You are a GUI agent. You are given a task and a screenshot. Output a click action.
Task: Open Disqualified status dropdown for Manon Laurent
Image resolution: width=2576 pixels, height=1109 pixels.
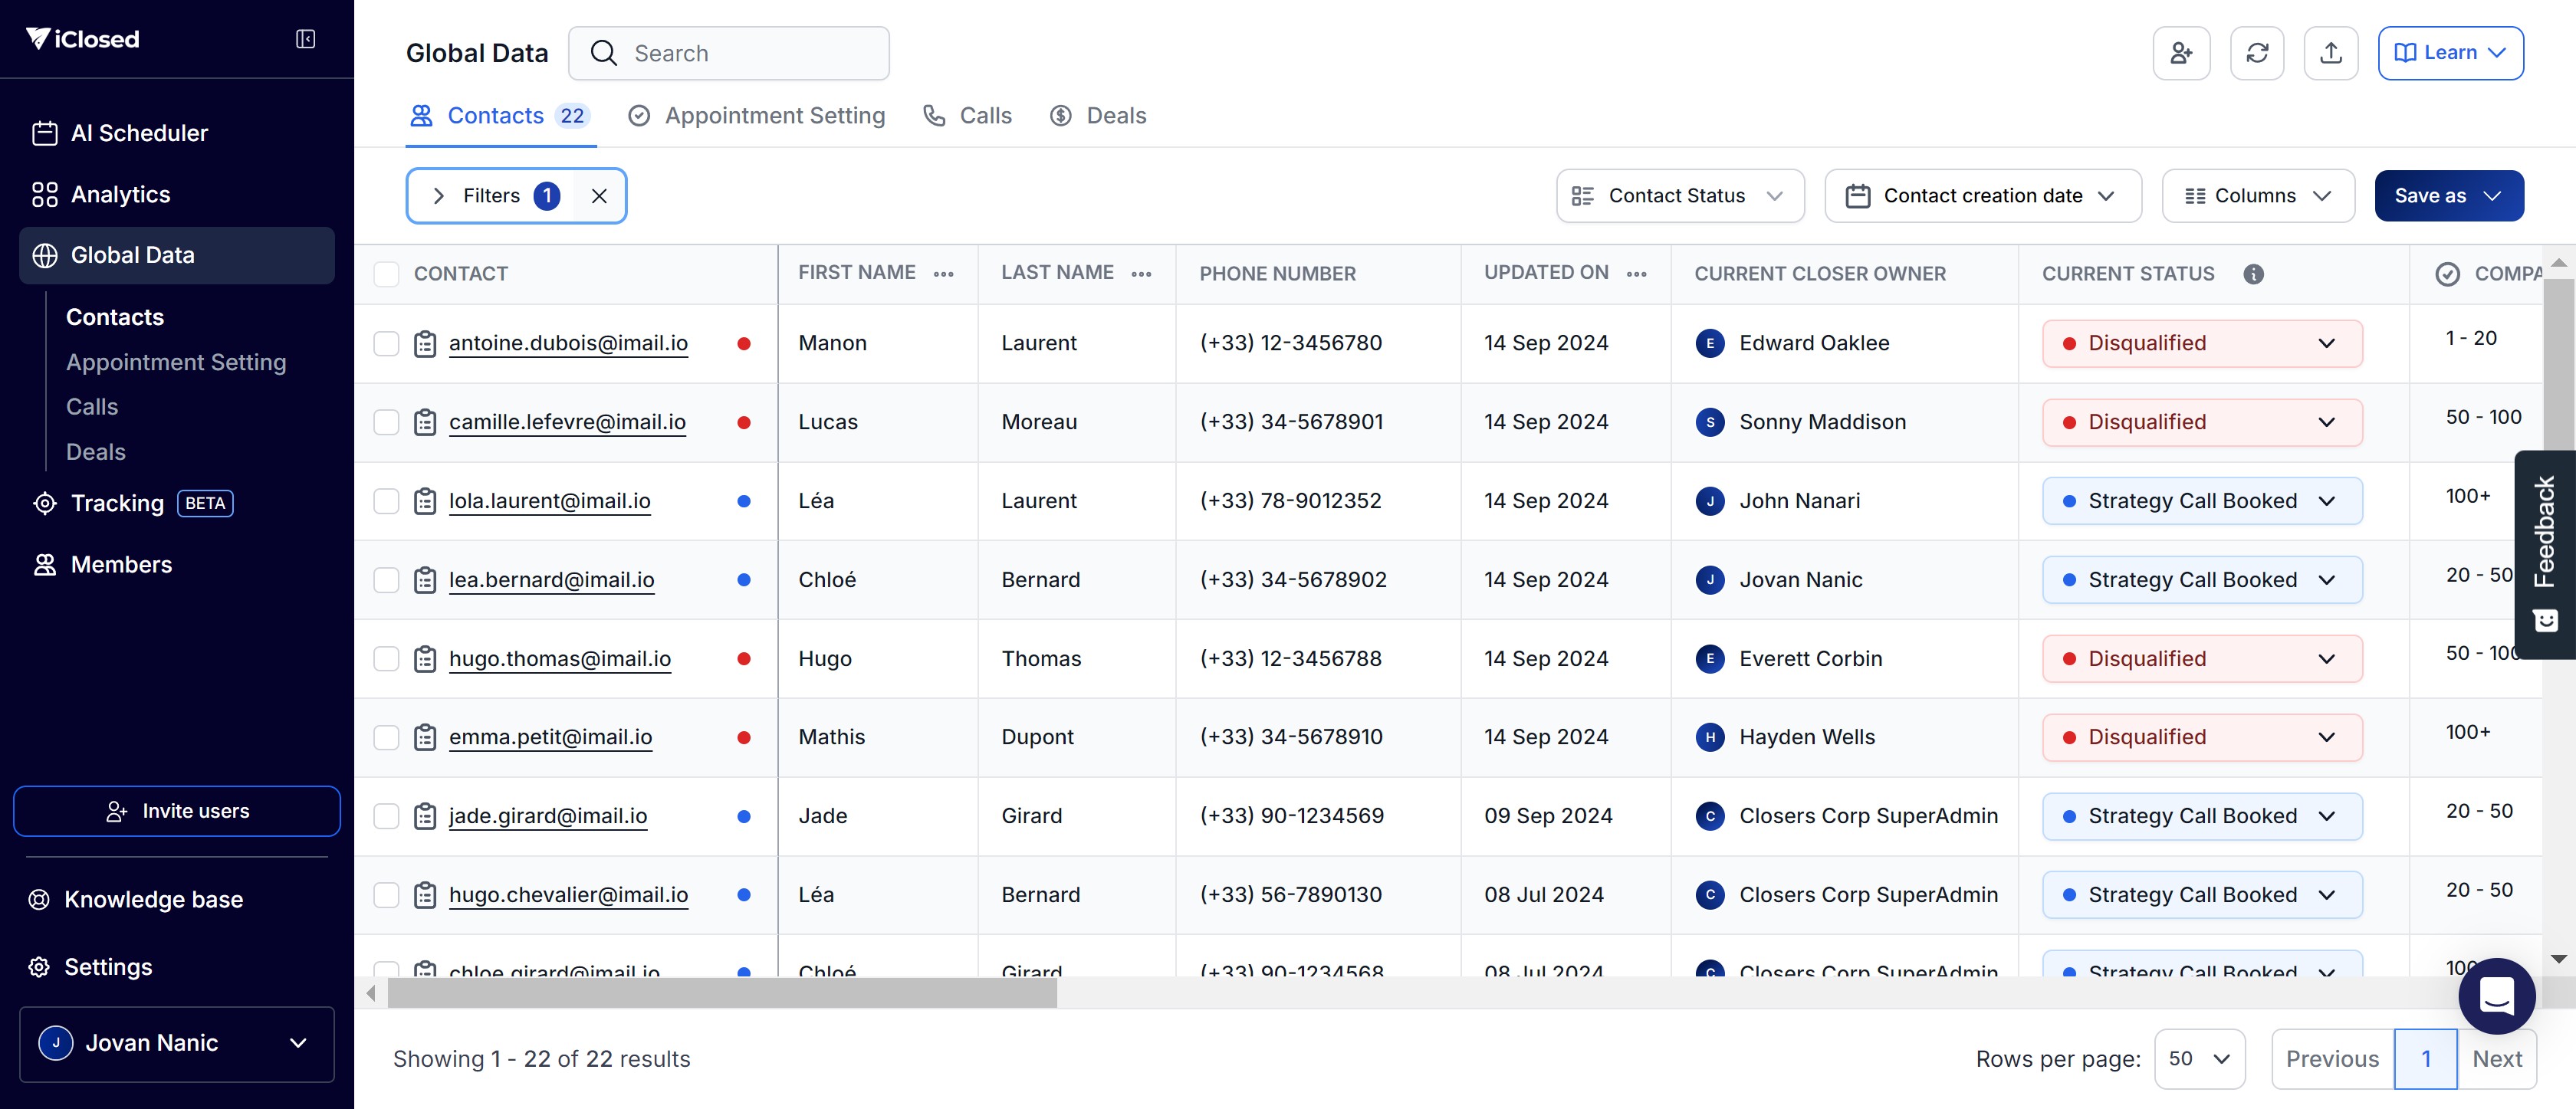coord(2201,344)
